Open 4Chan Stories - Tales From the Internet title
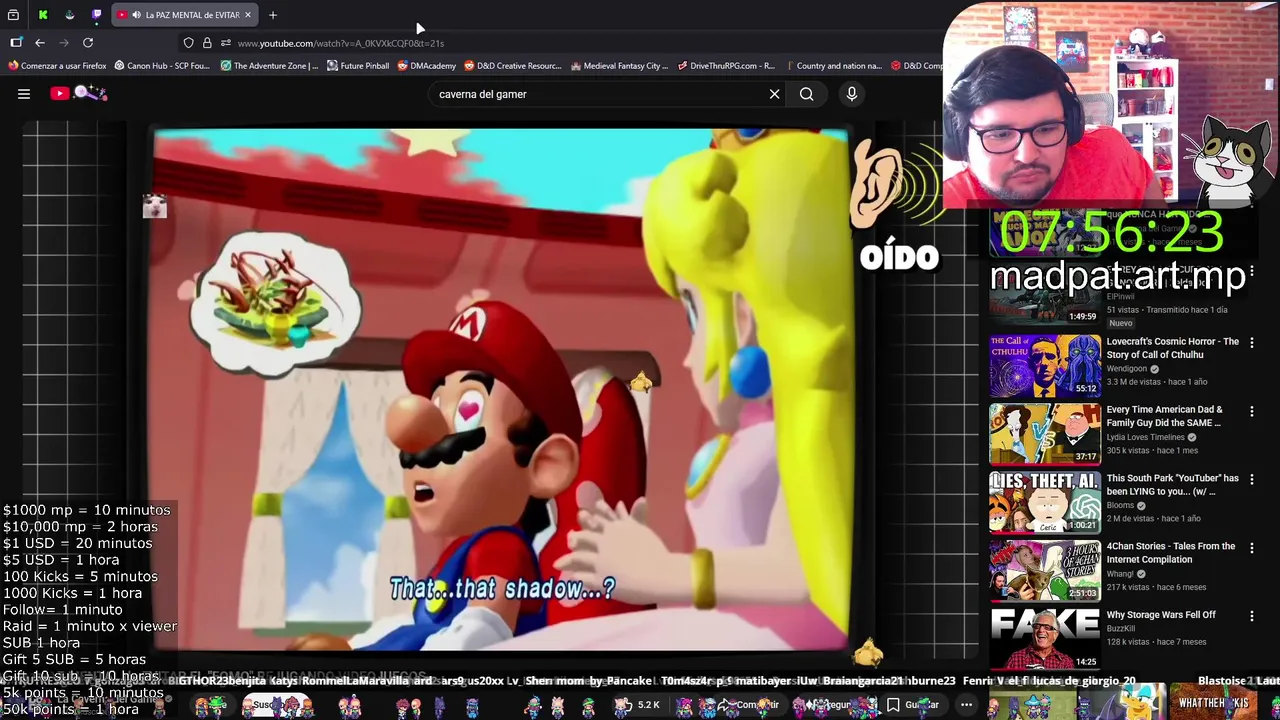Viewport: 1280px width, 720px height. pyautogui.click(x=1170, y=553)
